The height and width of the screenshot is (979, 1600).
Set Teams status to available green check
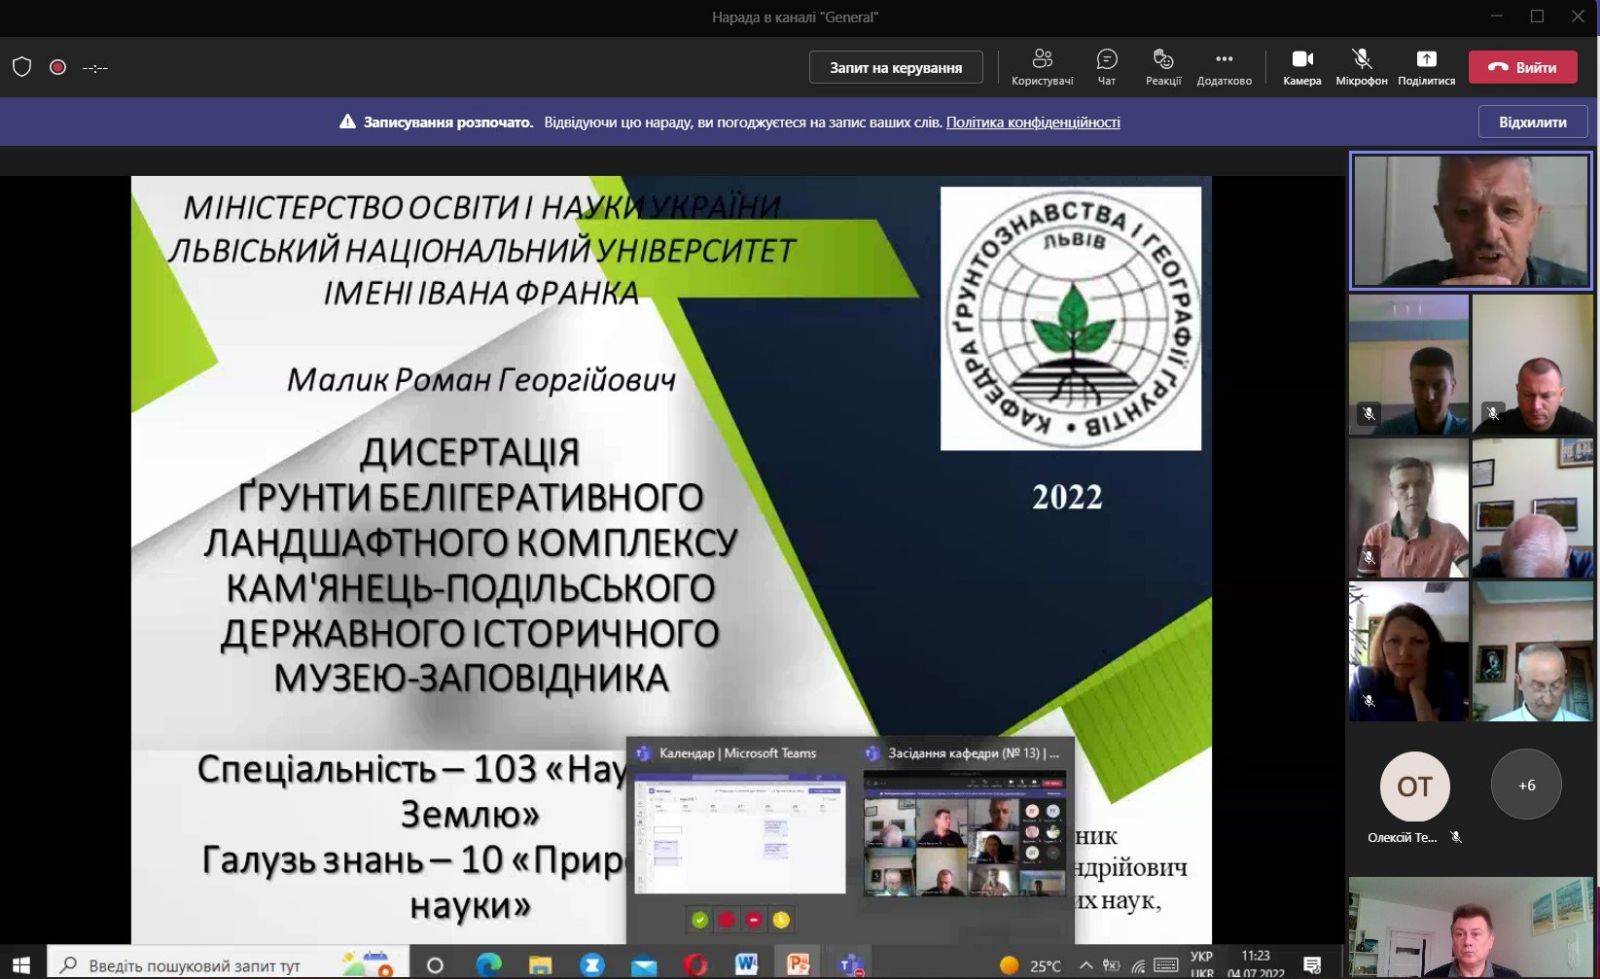(x=700, y=920)
